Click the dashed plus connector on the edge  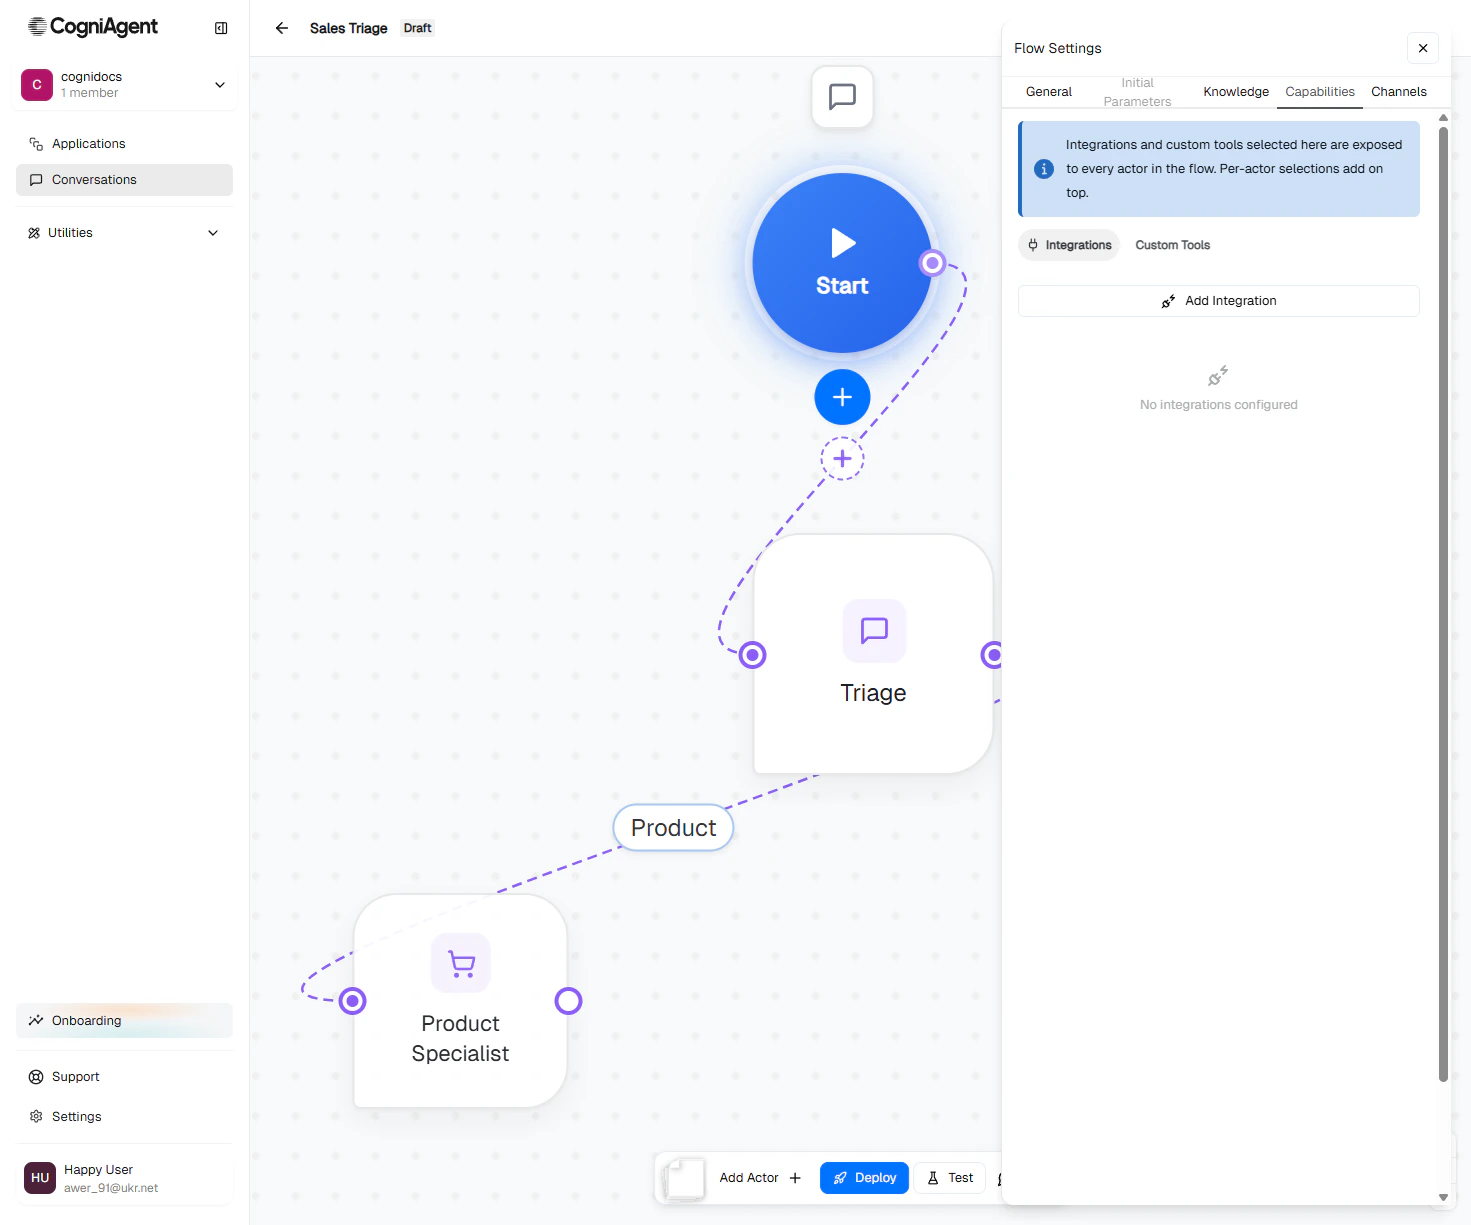[843, 459]
